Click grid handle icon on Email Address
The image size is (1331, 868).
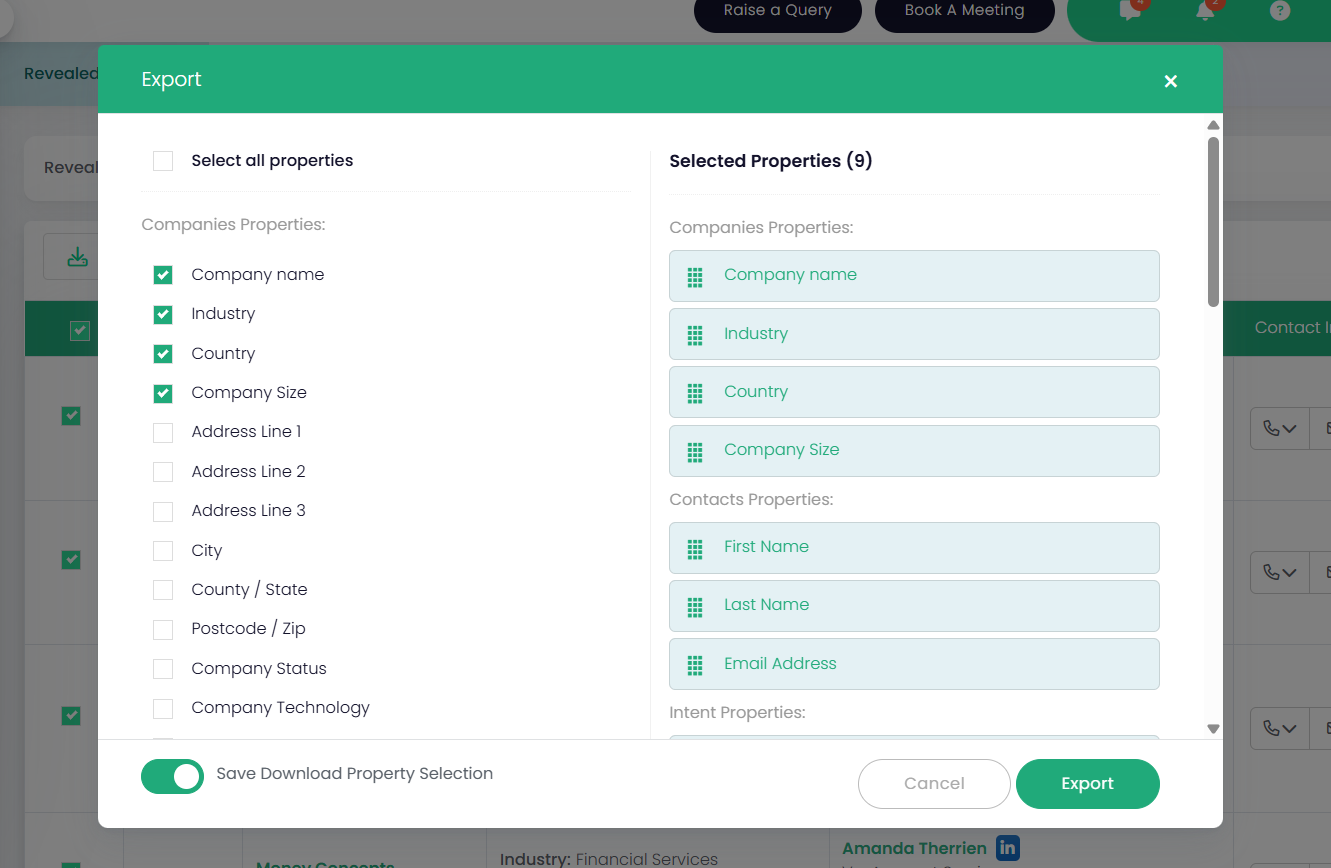pyautogui.click(x=695, y=664)
